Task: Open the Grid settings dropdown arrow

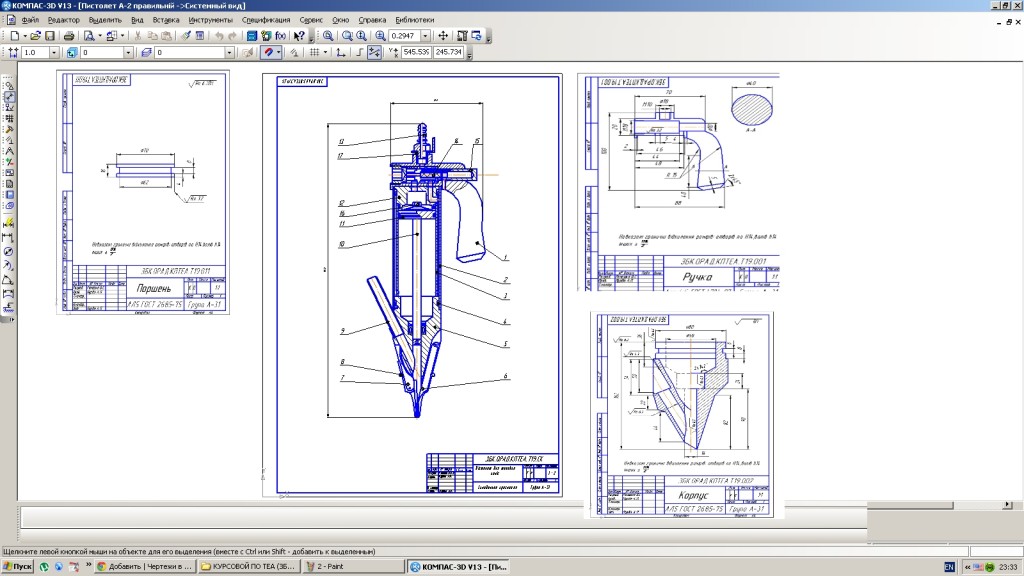Action: (x=325, y=52)
